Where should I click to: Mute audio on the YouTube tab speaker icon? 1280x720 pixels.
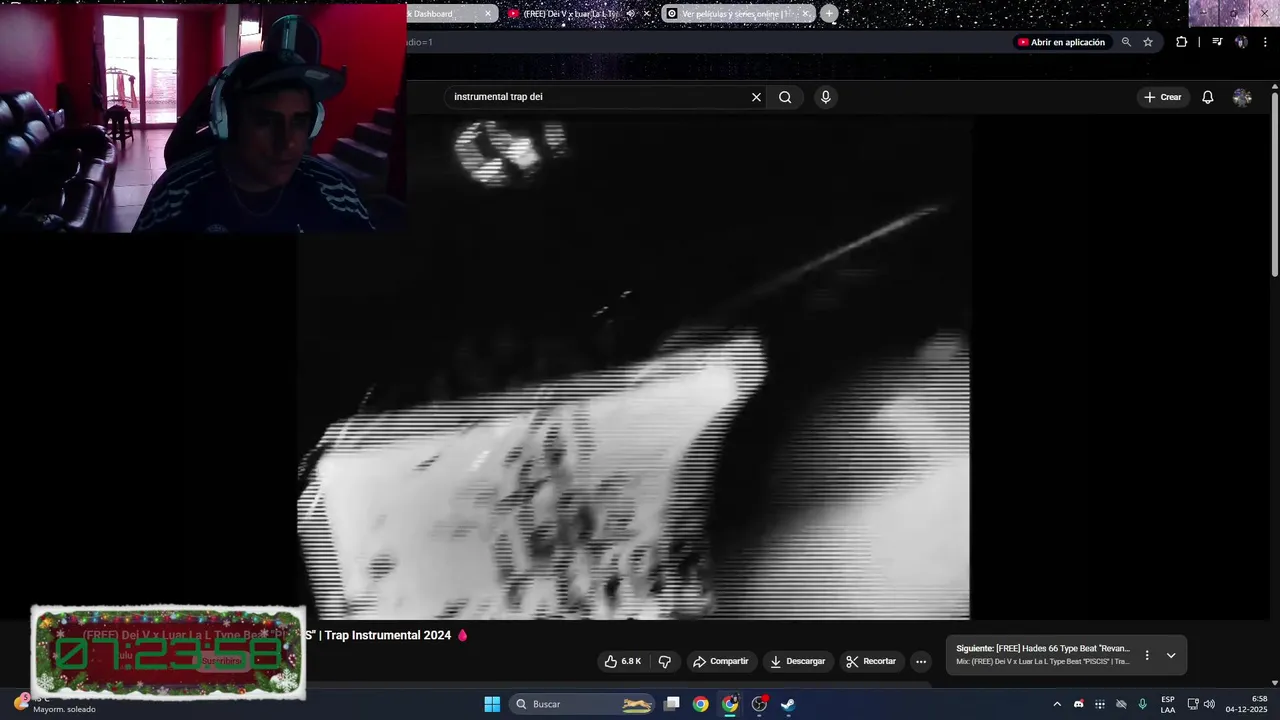(x=630, y=14)
